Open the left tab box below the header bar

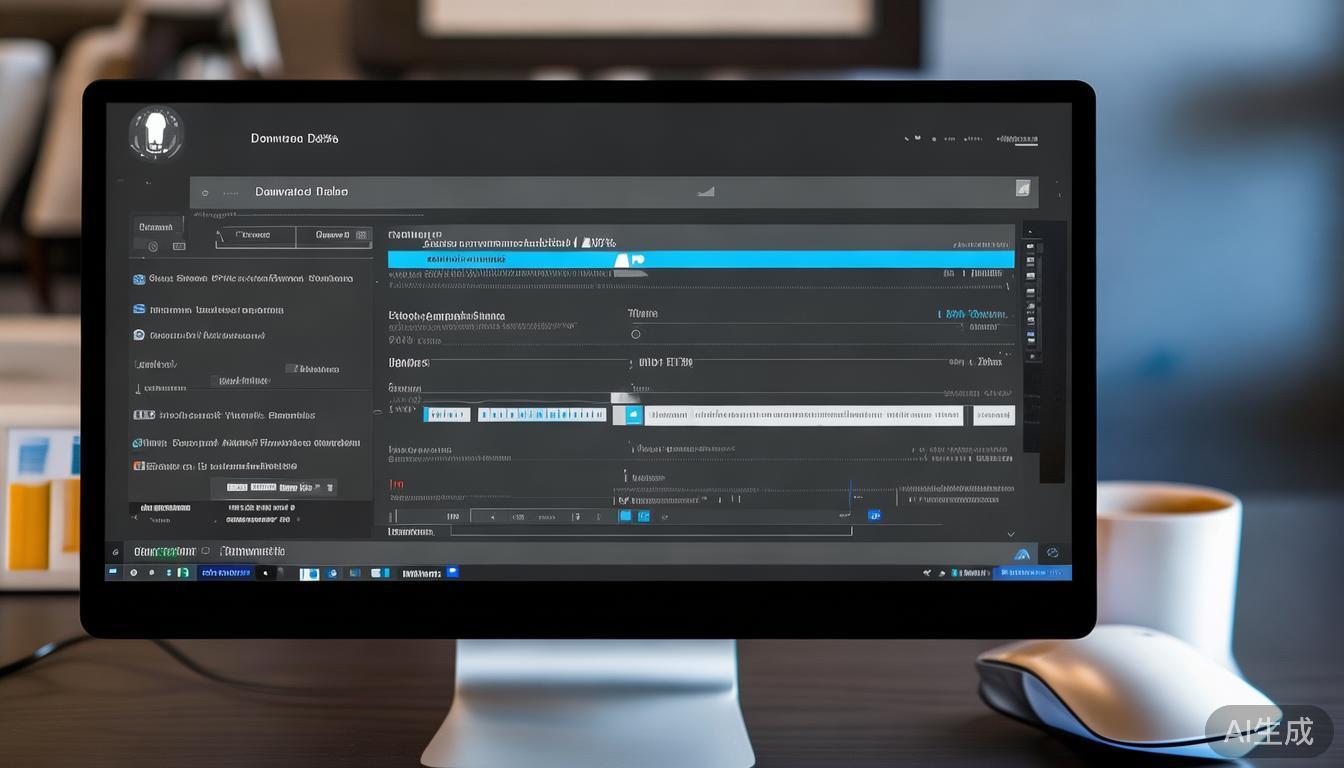pyautogui.click(x=255, y=236)
